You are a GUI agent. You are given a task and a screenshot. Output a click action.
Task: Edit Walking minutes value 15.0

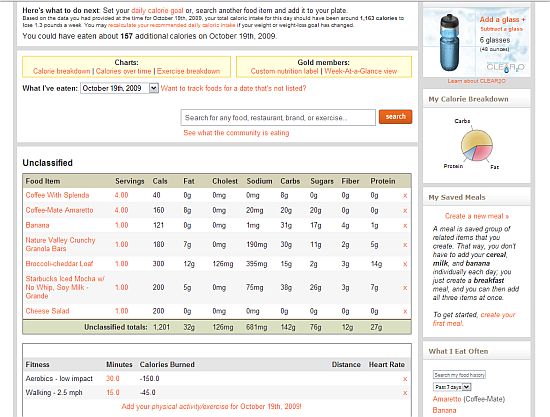click(113, 393)
